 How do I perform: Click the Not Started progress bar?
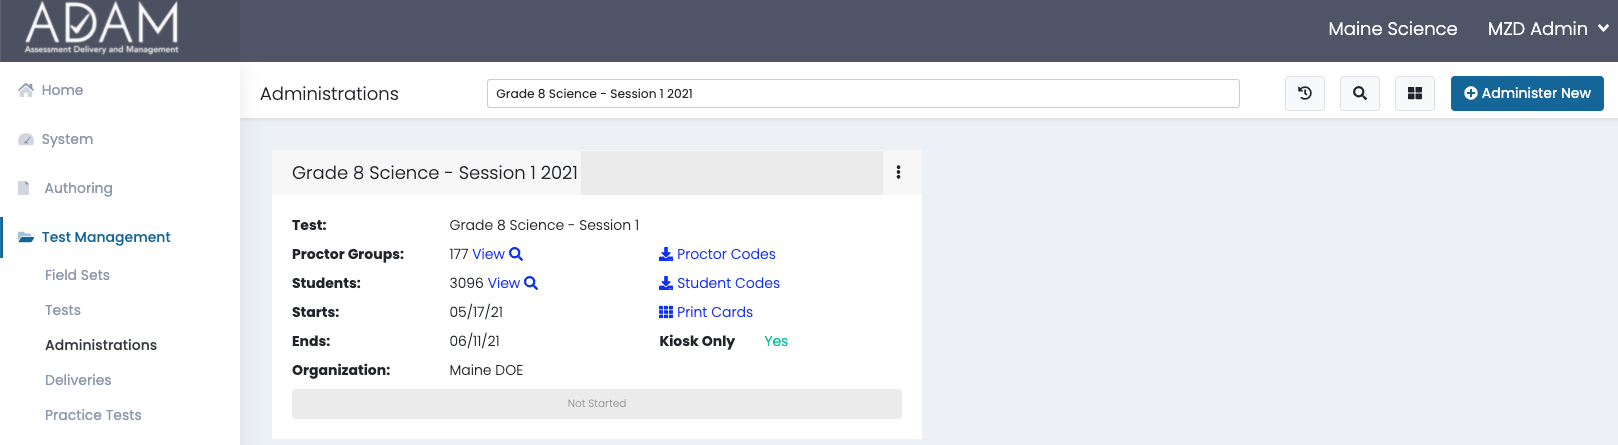tap(597, 404)
